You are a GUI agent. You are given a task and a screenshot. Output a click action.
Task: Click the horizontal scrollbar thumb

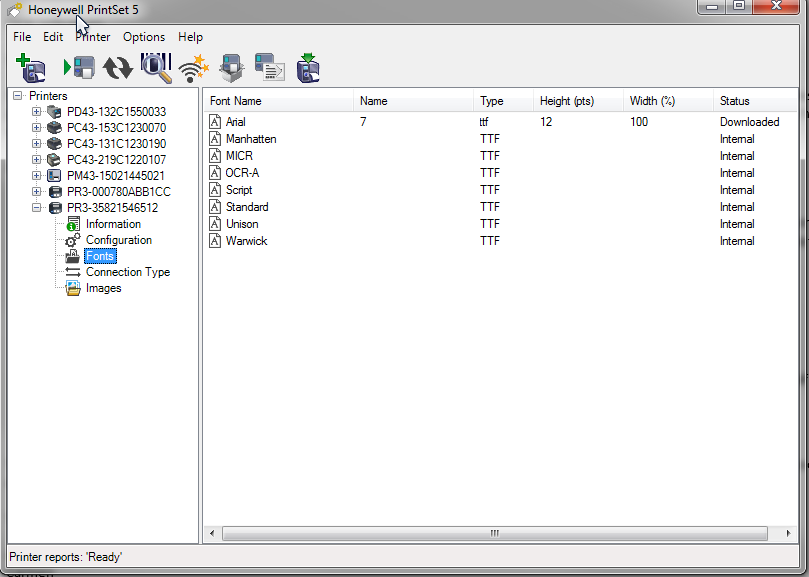click(x=495, y=533)
